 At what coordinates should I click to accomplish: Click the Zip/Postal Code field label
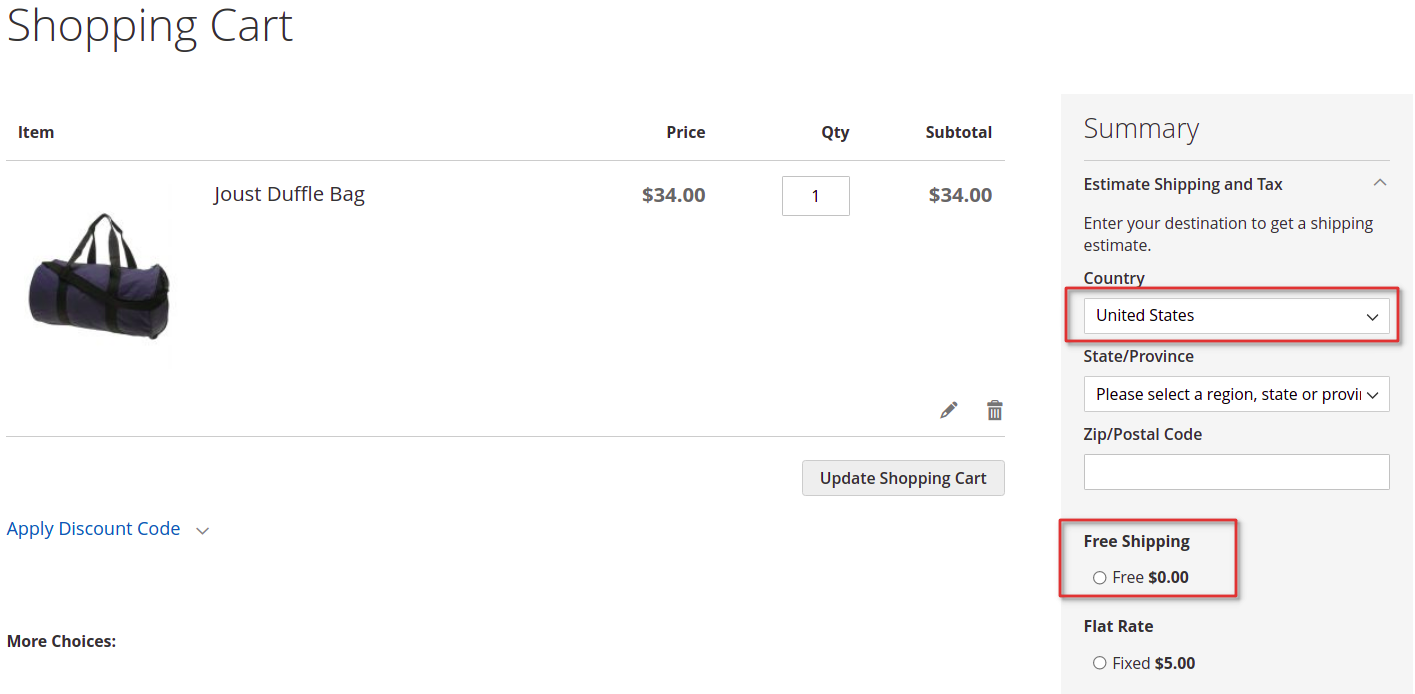[1143, 434]
